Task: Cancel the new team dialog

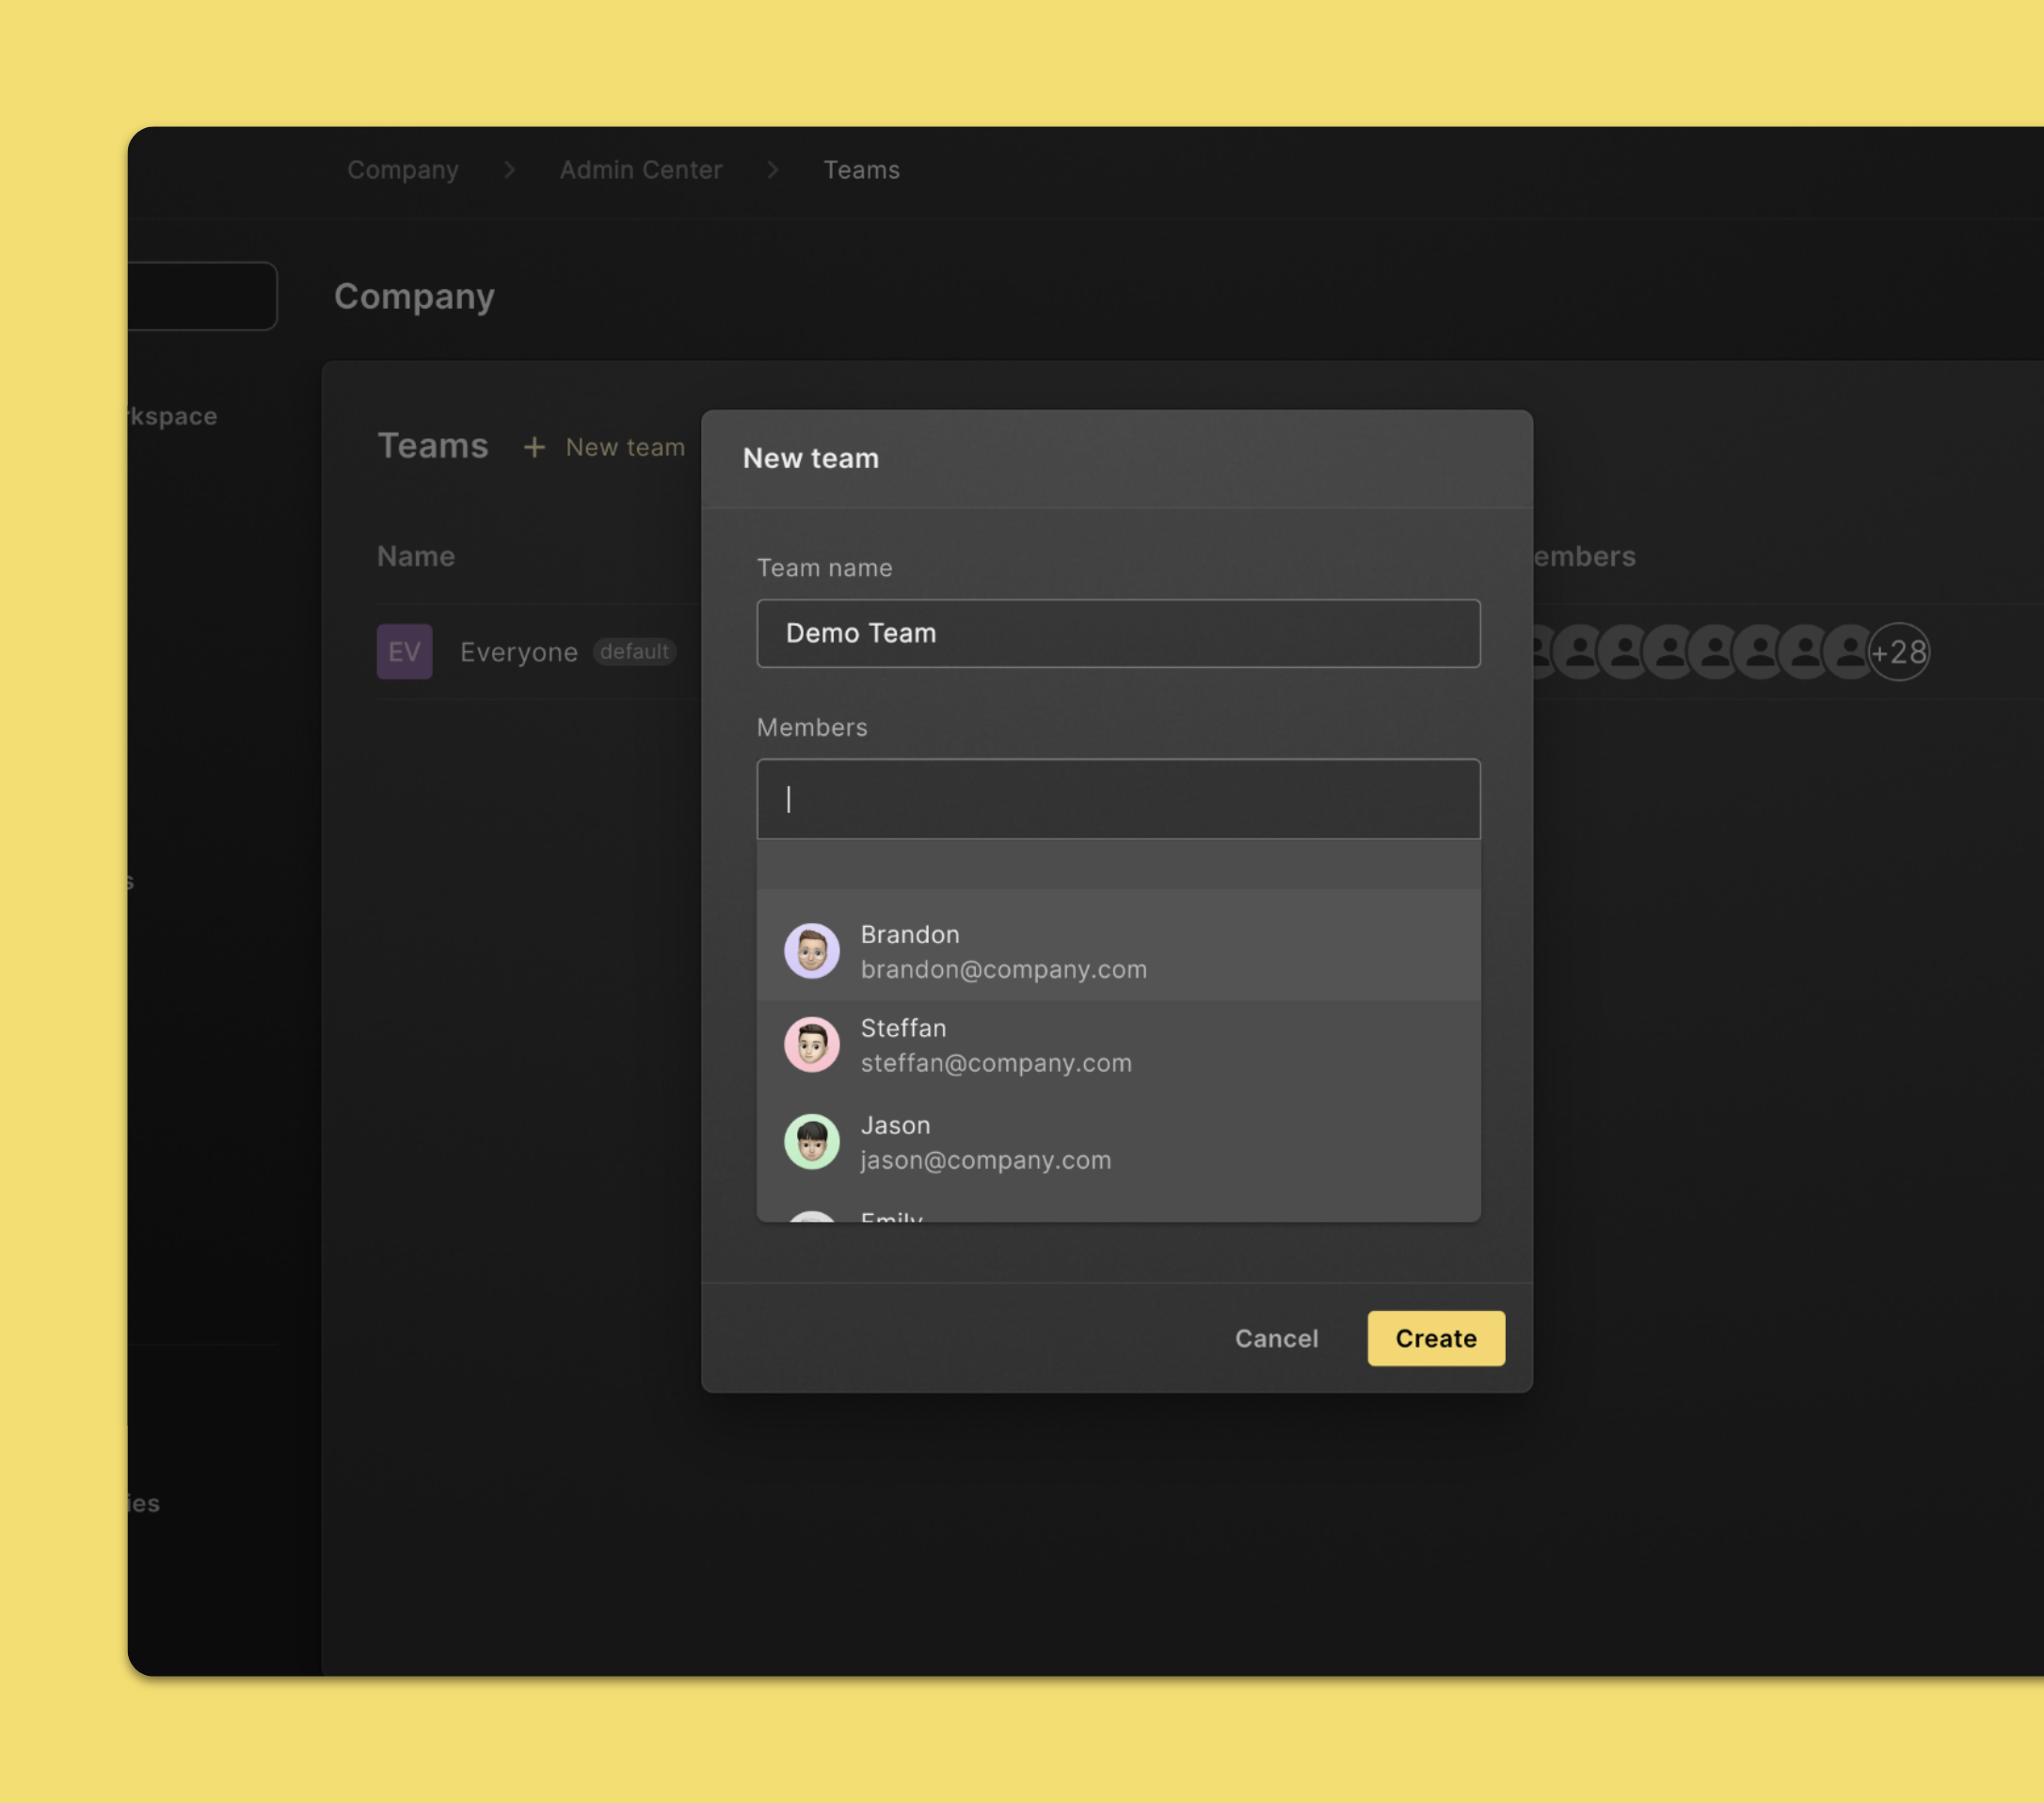Action: click(x=1276, y=1338)
